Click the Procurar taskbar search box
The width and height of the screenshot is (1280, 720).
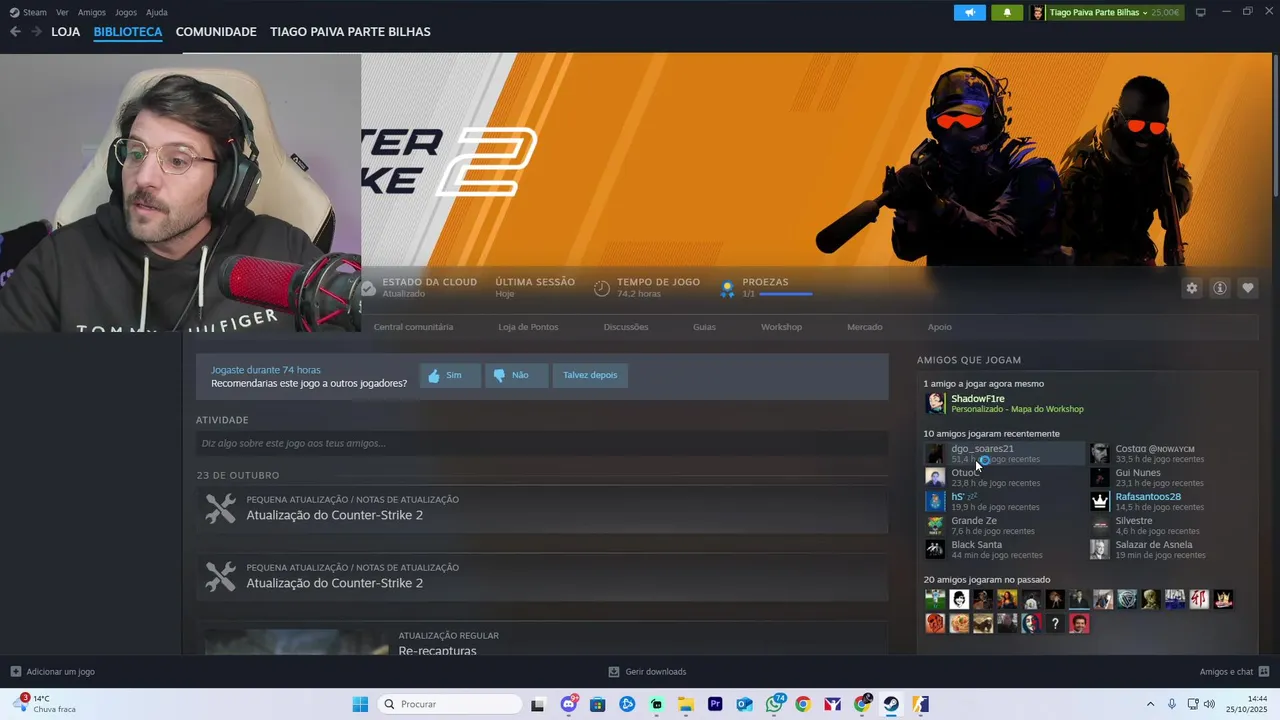pyautogui.click(x=449, y=704)
